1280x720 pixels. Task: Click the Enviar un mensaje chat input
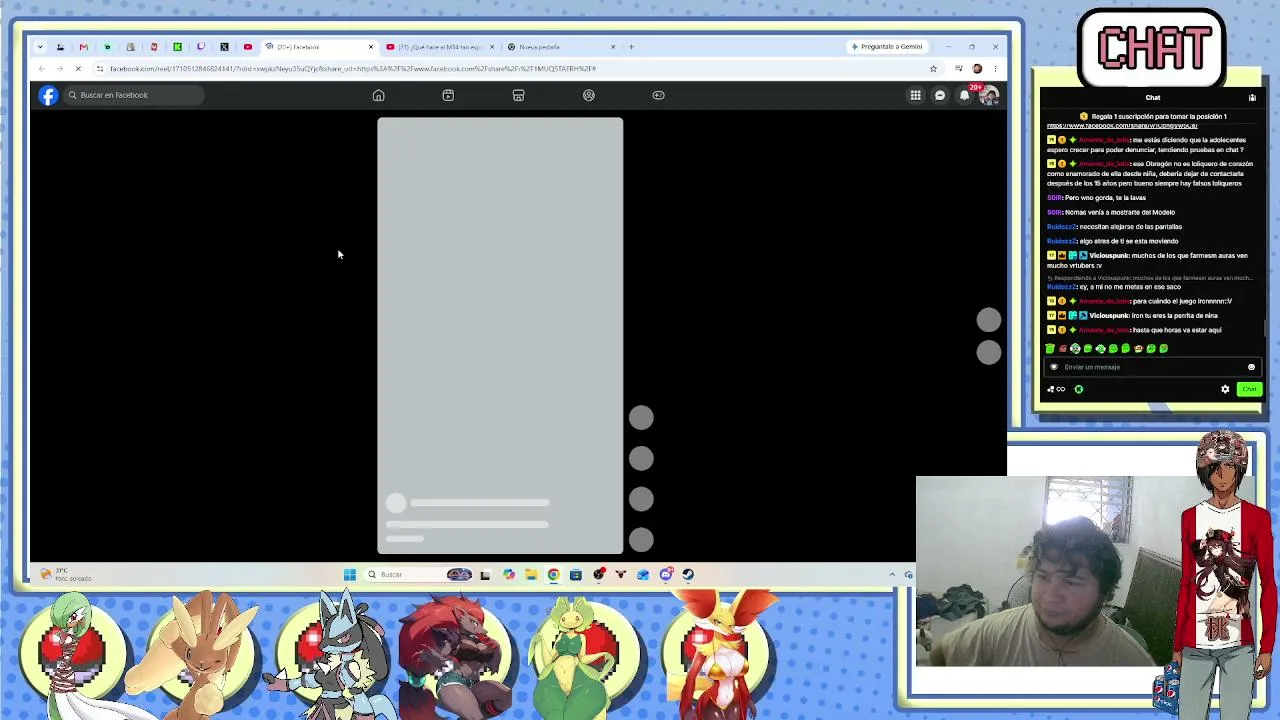(1150, 367)
